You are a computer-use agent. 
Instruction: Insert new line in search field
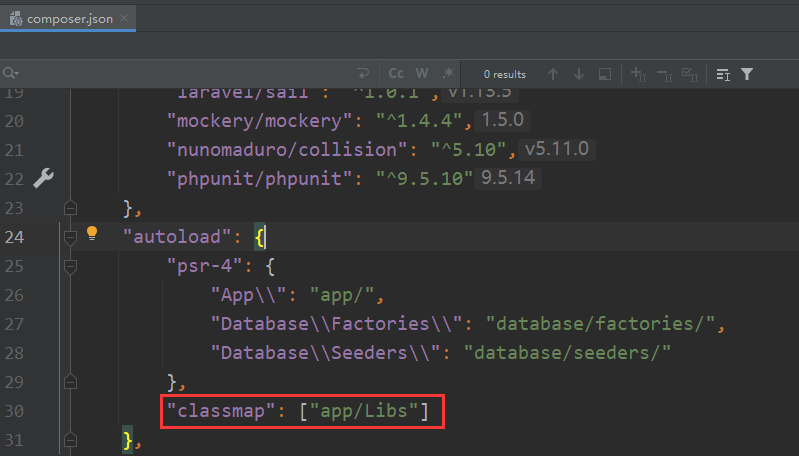(x=363, y=74)
